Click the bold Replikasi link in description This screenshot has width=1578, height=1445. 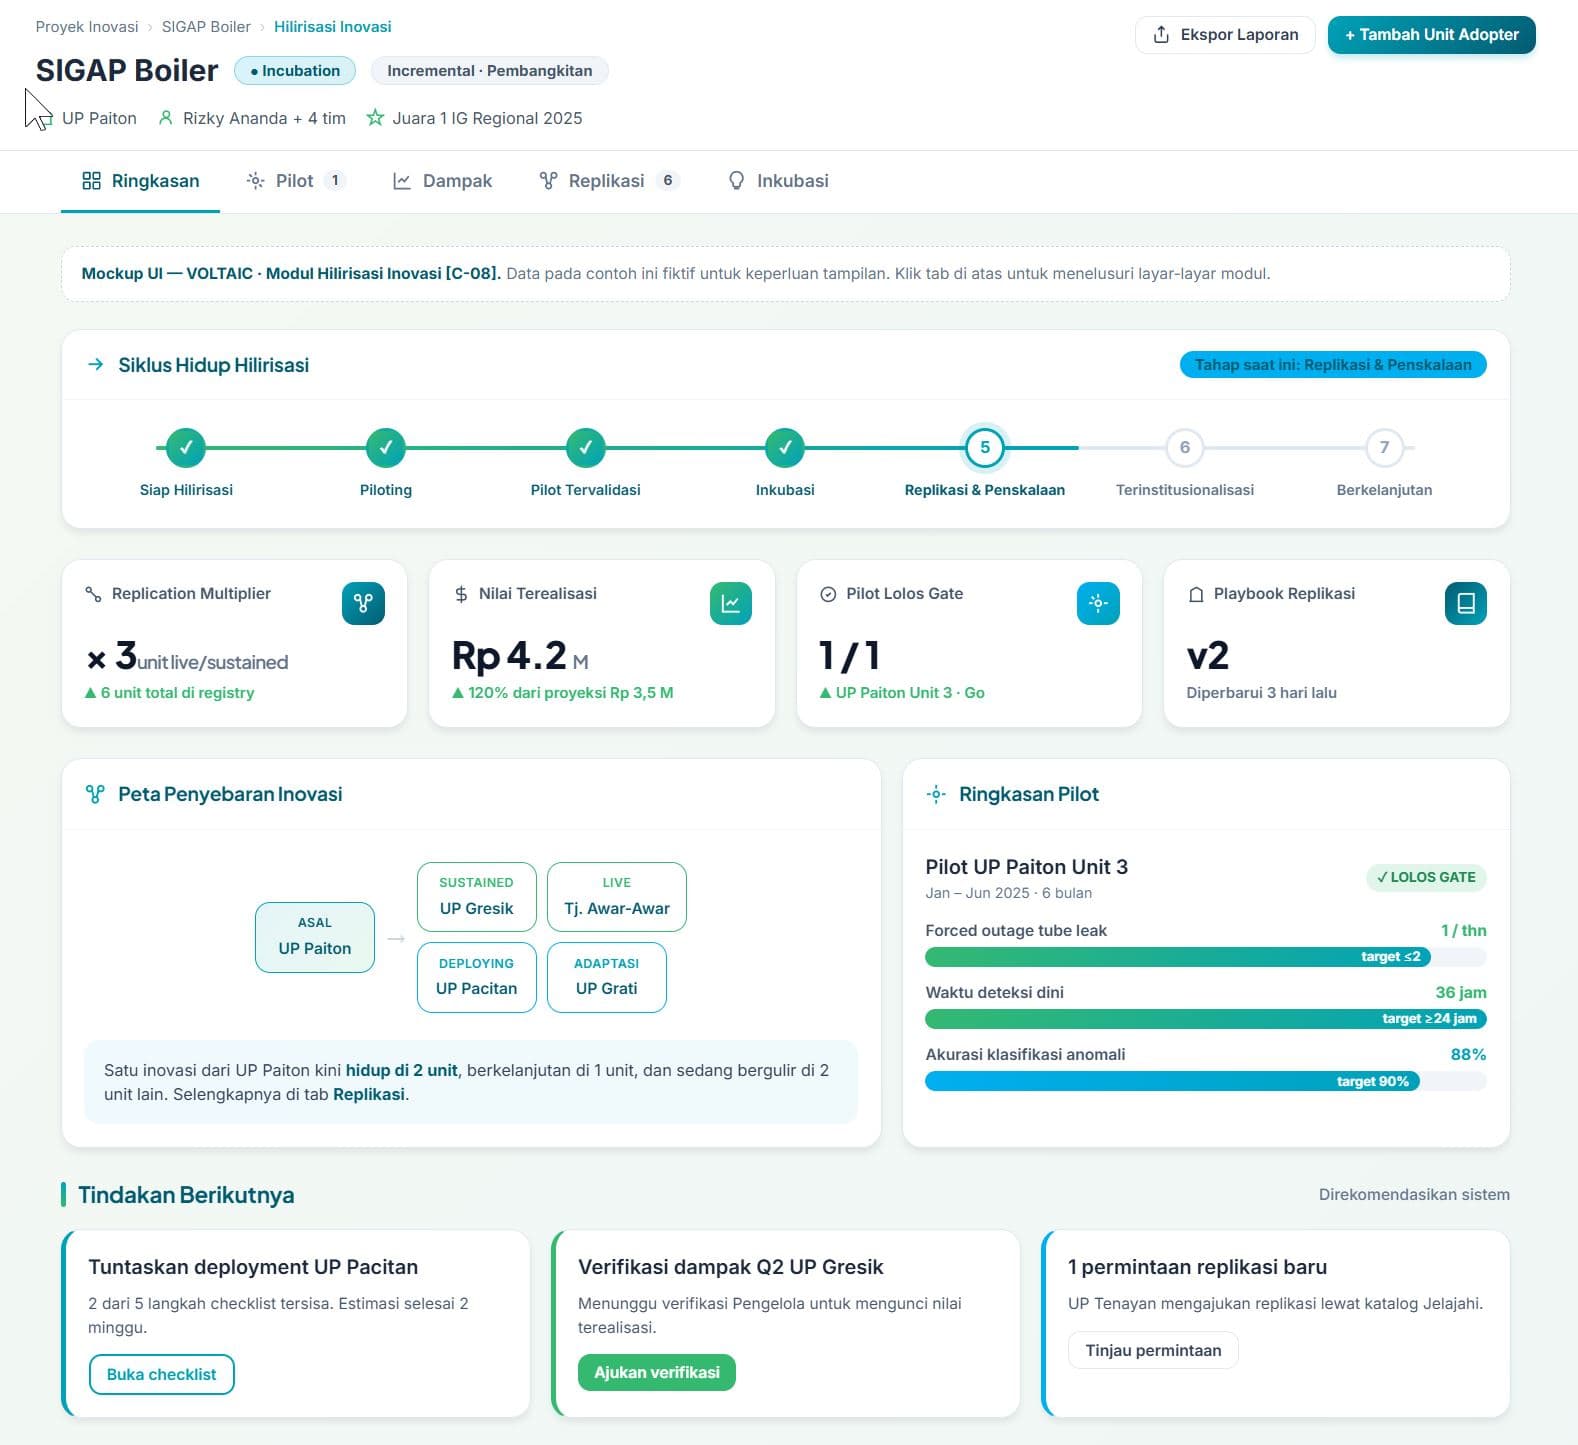[x=369, y=1094]
